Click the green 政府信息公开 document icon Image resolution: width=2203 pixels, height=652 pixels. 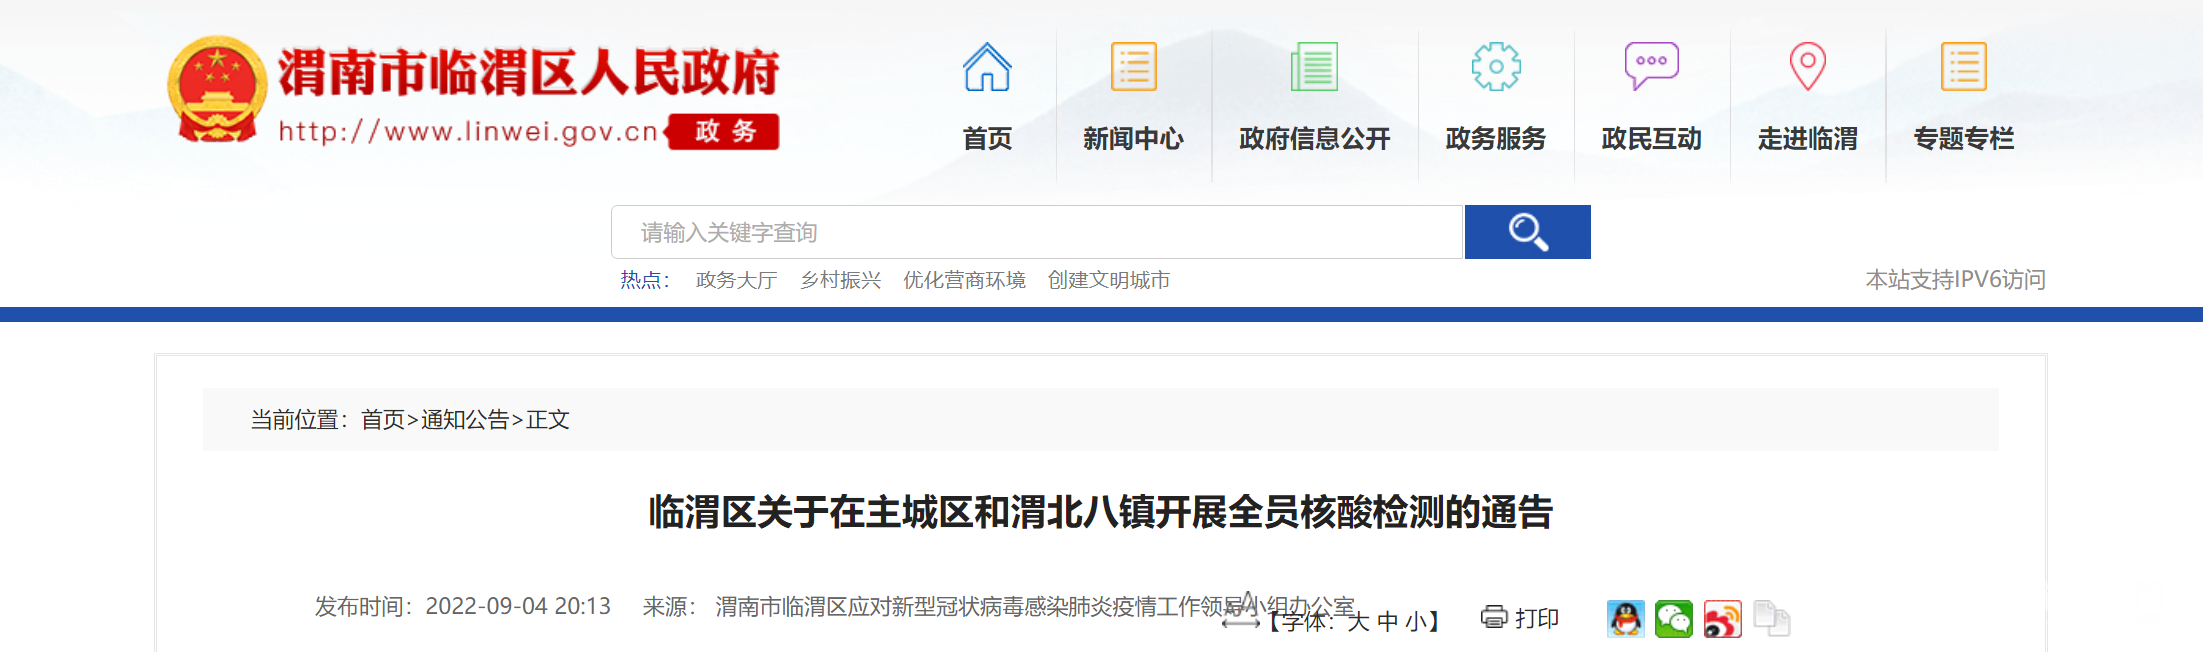pyautogui.click(x=1314, y=67)
